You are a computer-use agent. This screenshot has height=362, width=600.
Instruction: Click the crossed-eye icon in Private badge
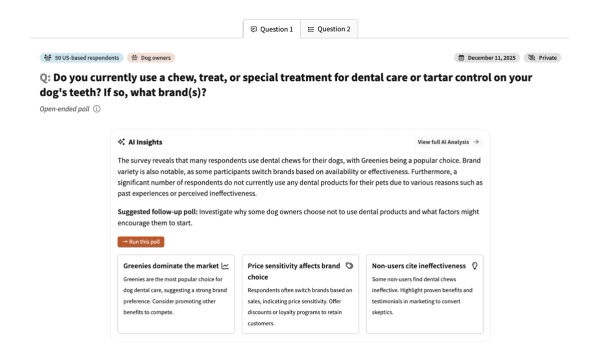pos(532,58)
